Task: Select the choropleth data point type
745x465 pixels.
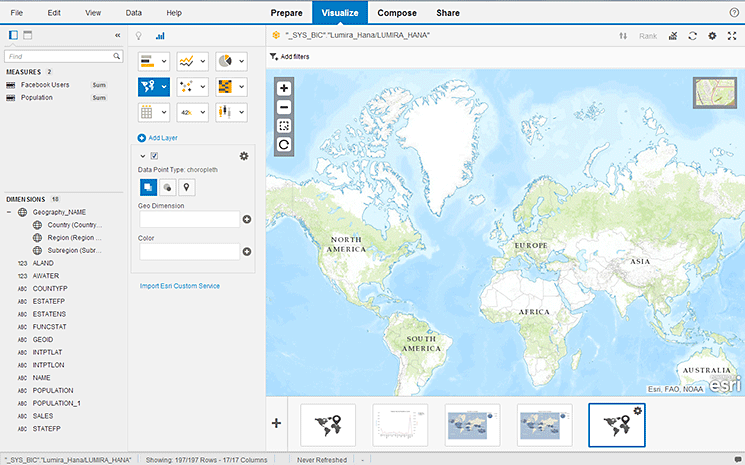Action: [x=147, y=187]
